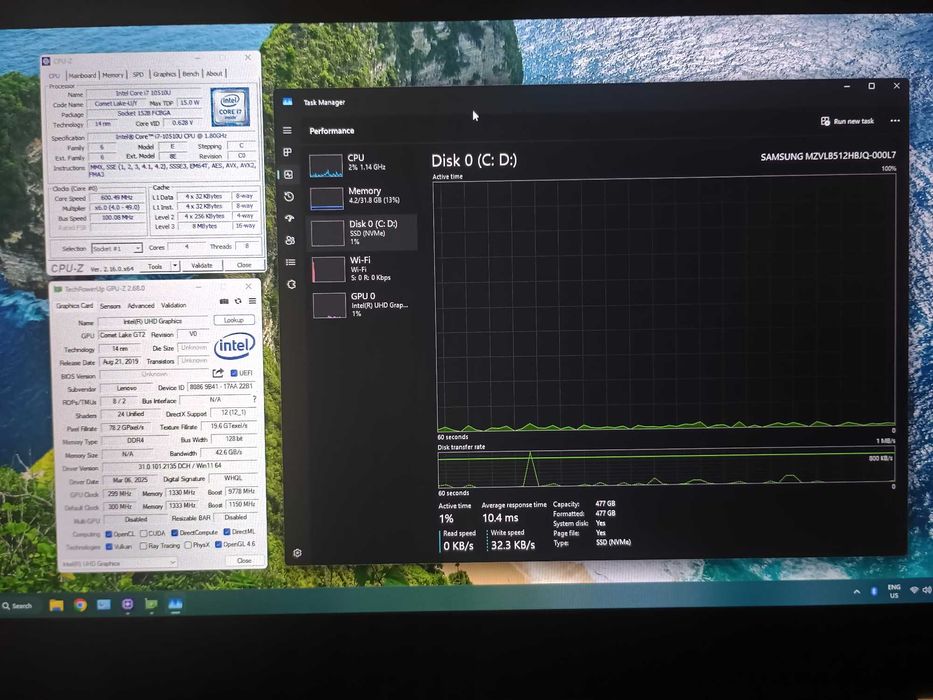Select the CPU performance entry
933x700 pixels.
tap(362, 165)
